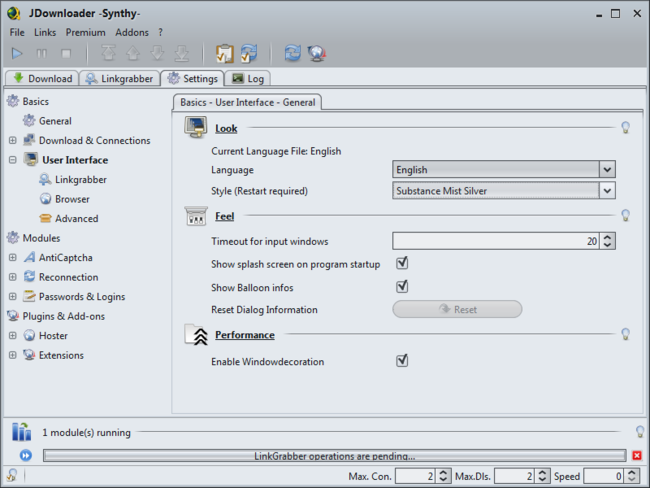Click the LinkGrabber operations pending progress bar
Image resolution: width=650 pixels, height=488 pixels.
tap(335, 456)
